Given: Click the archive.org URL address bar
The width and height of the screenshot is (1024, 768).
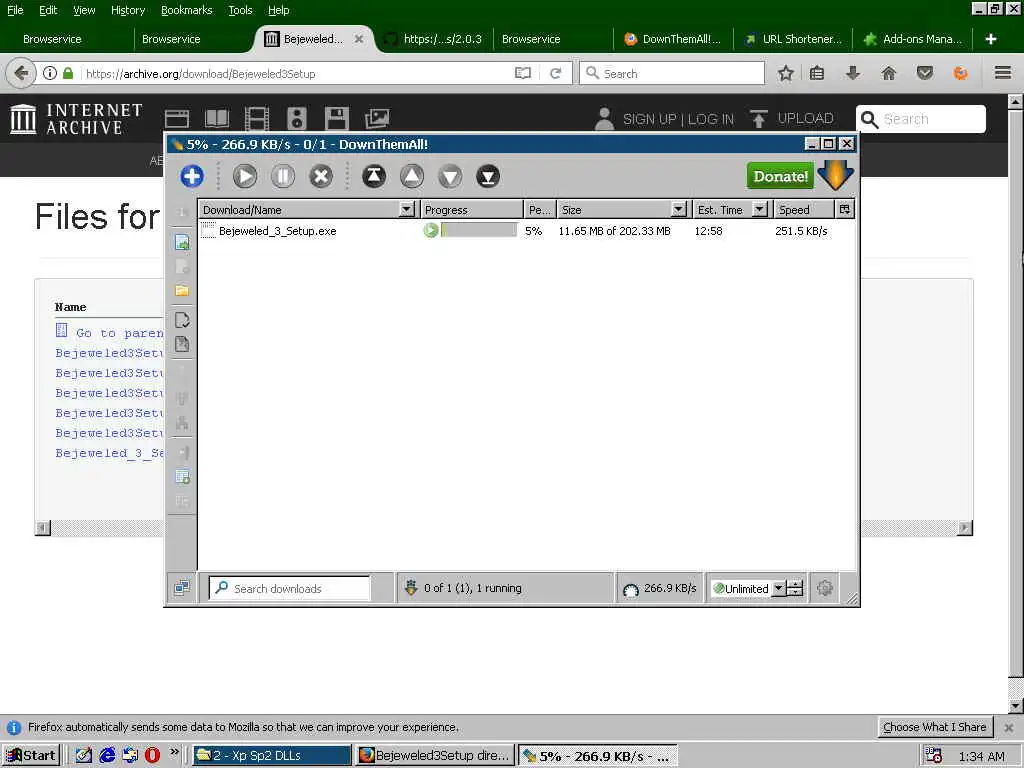Looking at the screenshot, I should point(297,74).
